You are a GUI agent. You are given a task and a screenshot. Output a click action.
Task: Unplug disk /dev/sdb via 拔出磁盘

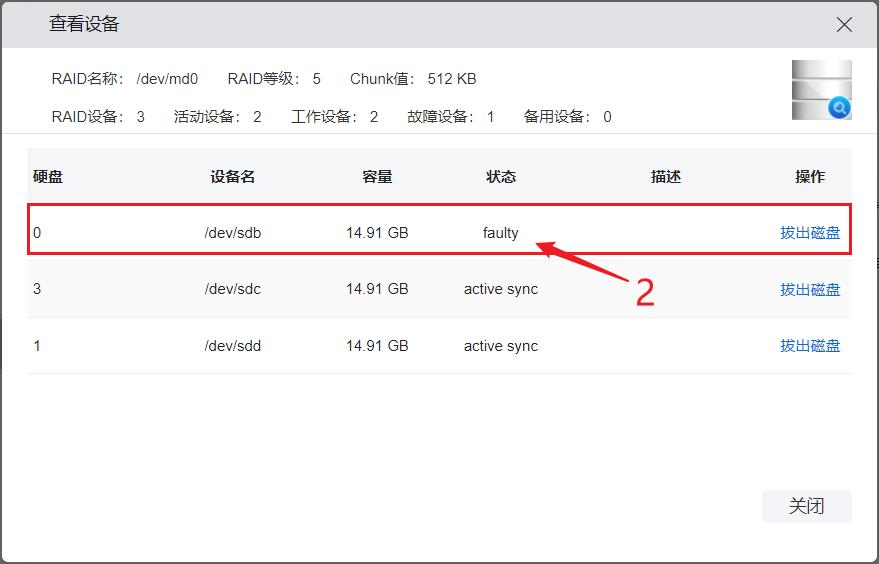810,233
